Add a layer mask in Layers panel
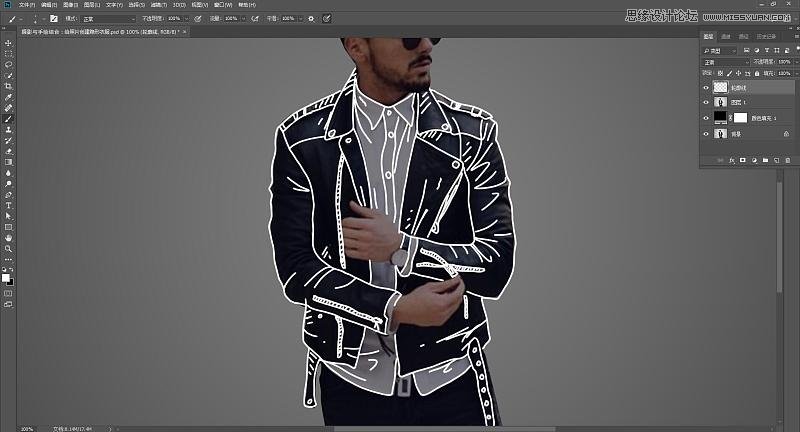 pos(743,160)
